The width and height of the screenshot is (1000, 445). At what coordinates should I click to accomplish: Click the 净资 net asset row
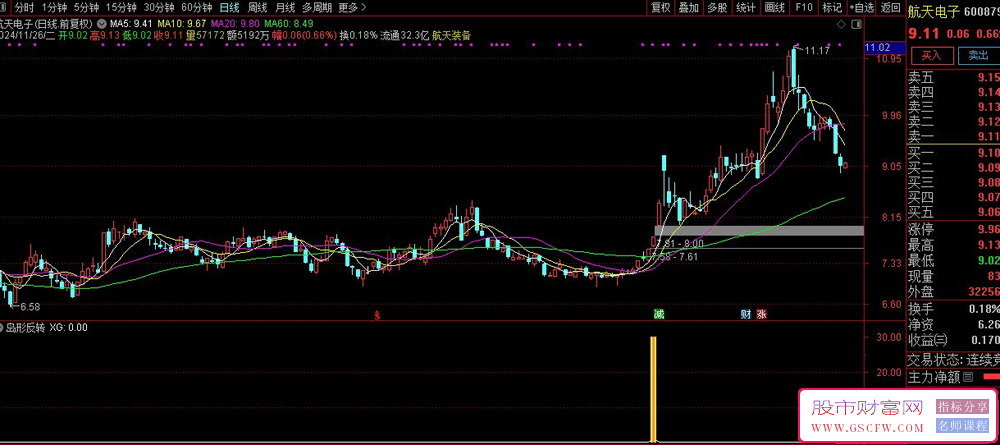click(x=953, y=325)
